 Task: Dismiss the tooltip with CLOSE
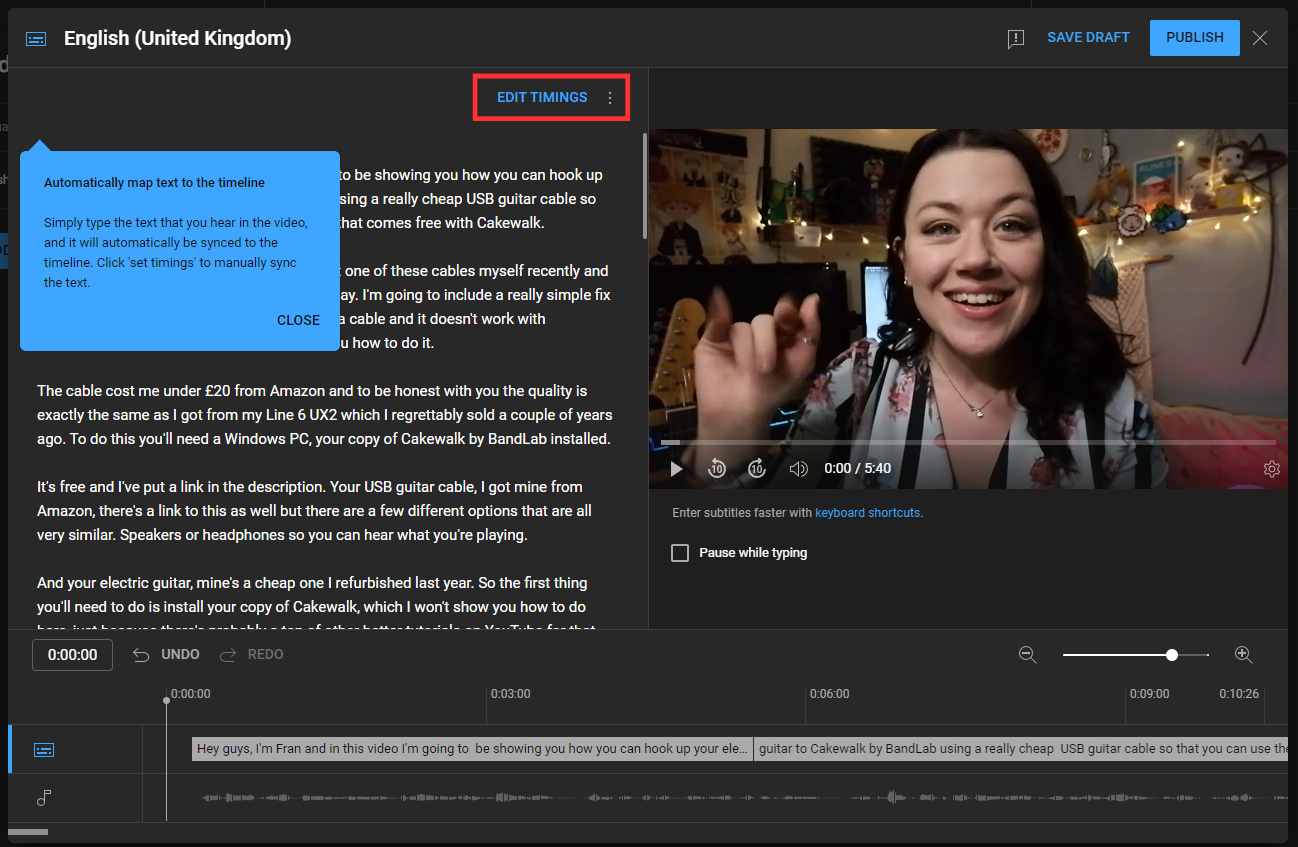click(298, 320)
